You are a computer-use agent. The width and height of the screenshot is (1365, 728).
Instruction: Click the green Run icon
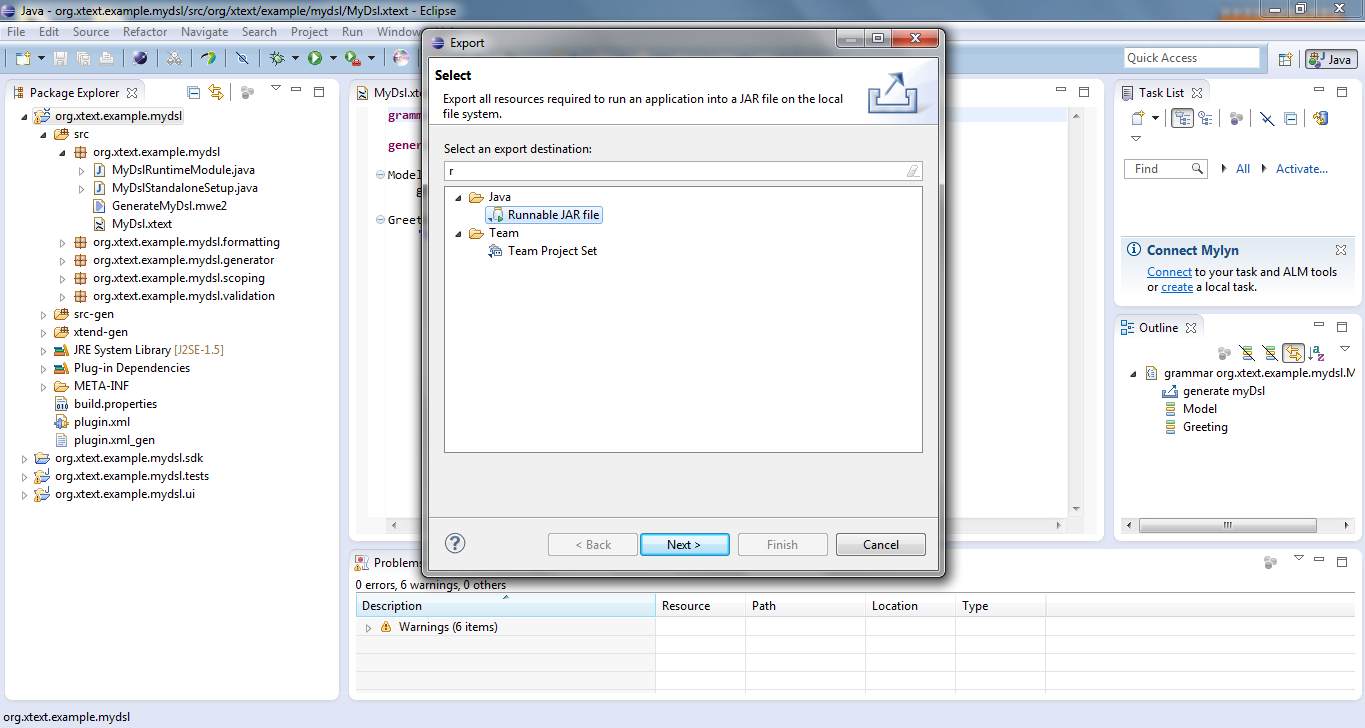tap(314, 58)
